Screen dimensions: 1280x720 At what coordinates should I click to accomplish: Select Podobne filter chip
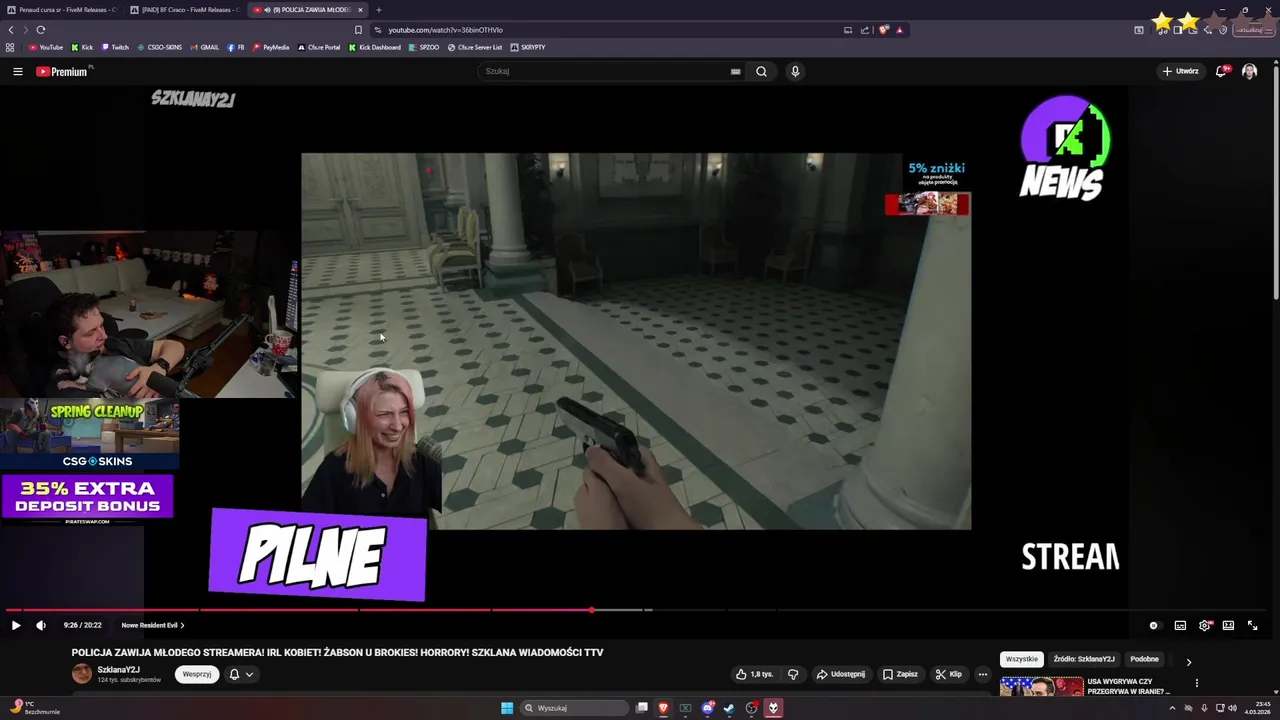[x=1144, y=659]
